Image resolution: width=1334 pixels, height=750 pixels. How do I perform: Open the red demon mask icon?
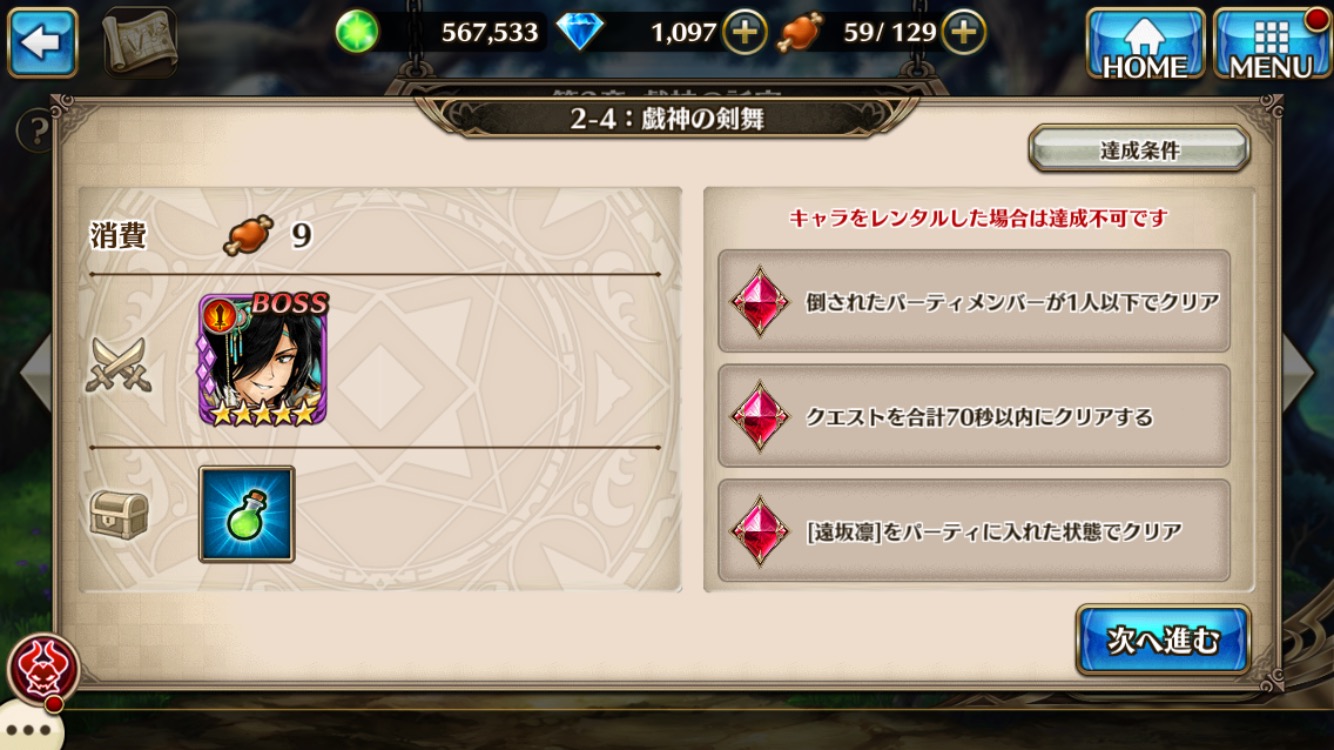43,668
